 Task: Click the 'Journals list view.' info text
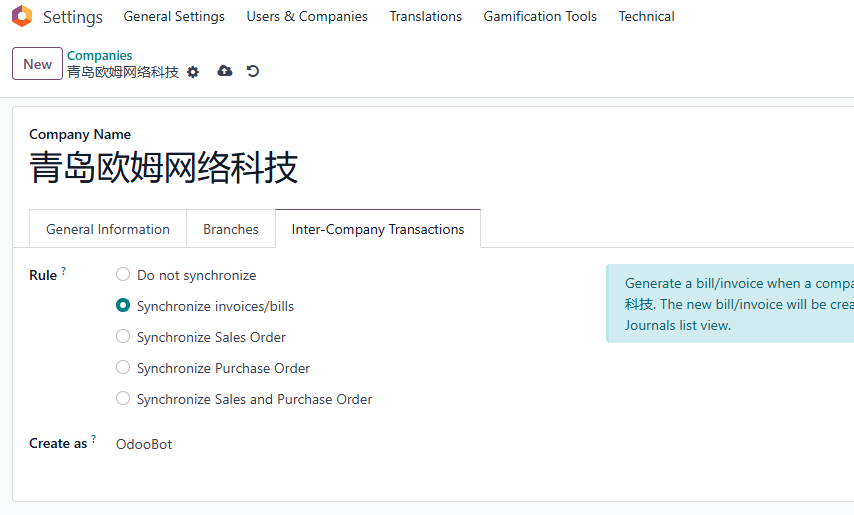click(678, 326)
